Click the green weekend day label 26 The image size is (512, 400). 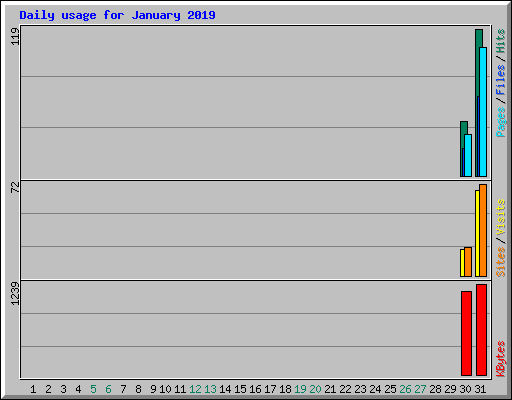[x=405, y=389]
